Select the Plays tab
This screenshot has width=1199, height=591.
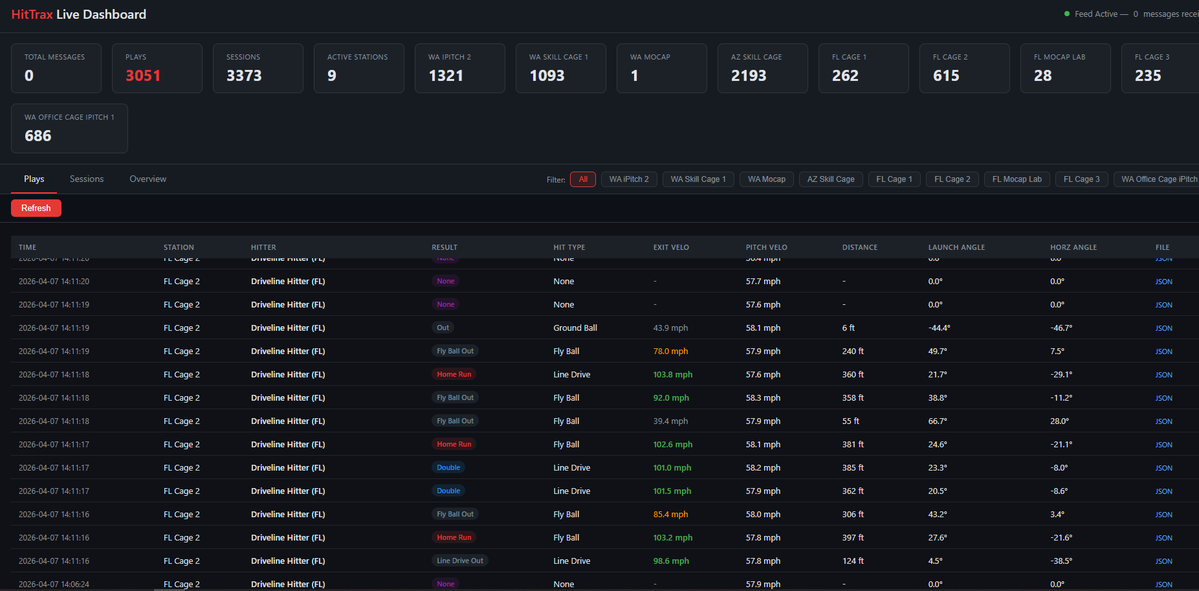[33, 179]
